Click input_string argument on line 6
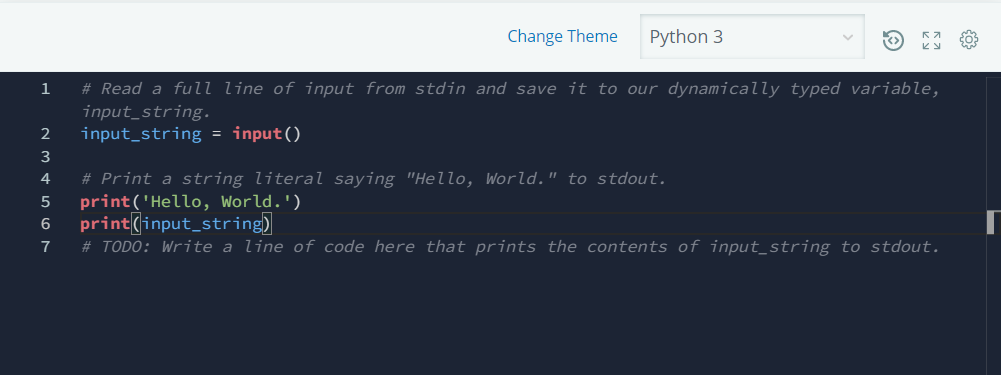The height and width of the screenshot is (375, 1001). click(202, 224)
